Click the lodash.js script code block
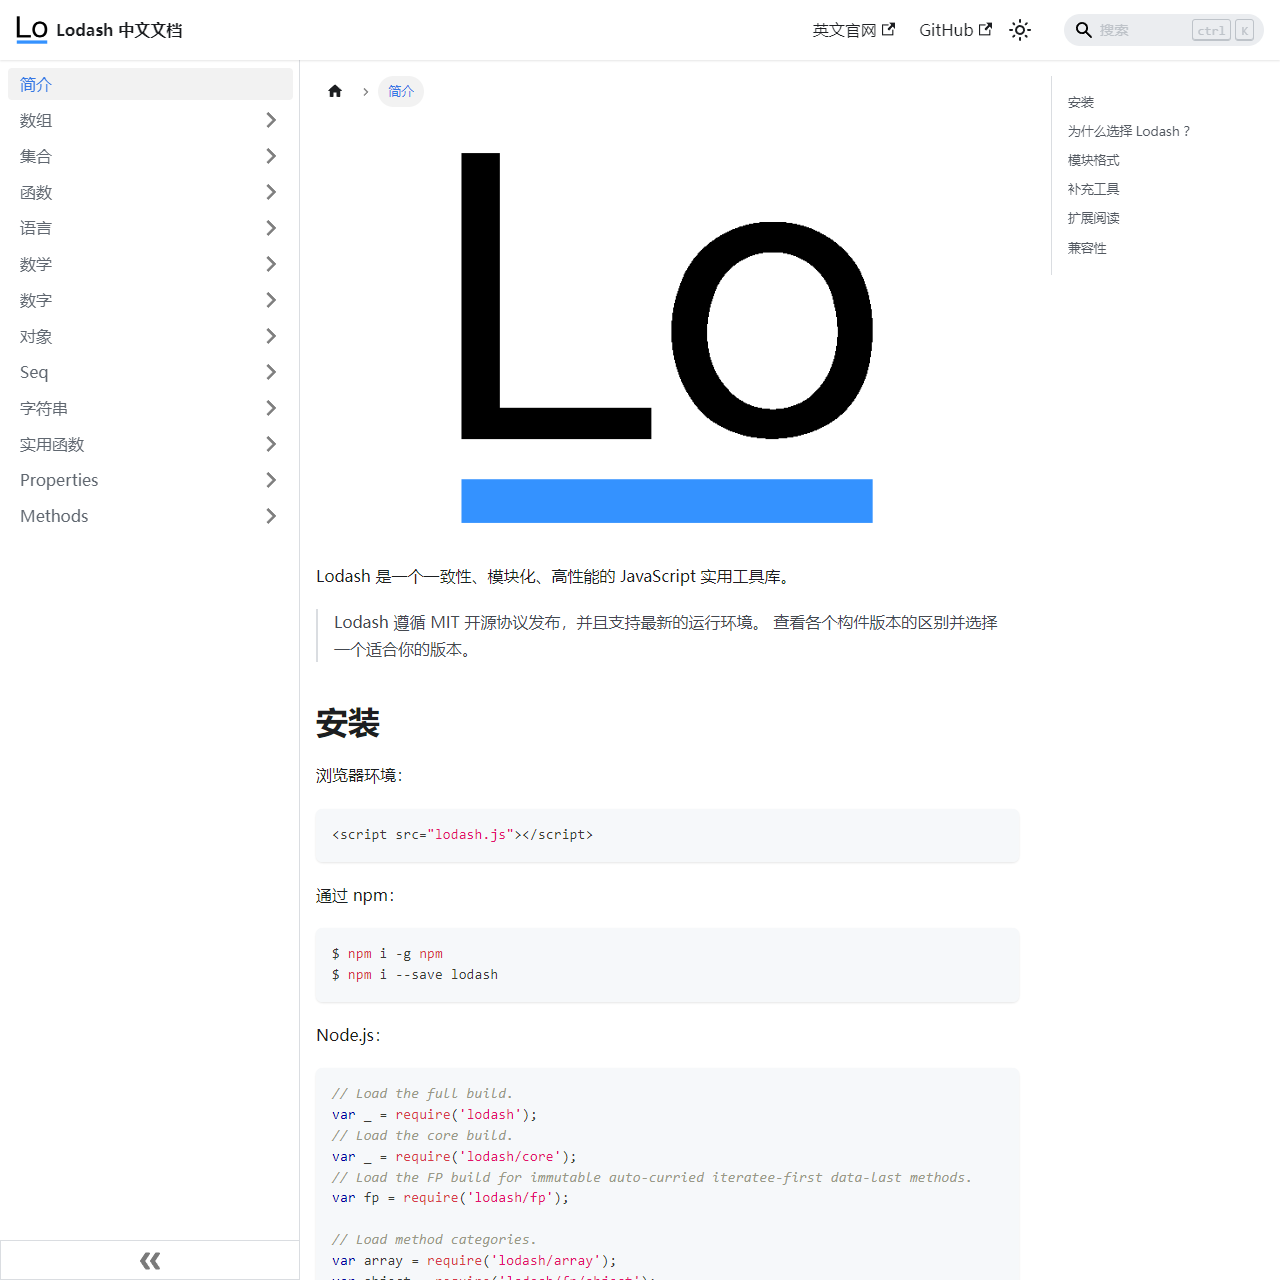This screenshot has height=1280, width=1280. [x=667, y=835]
